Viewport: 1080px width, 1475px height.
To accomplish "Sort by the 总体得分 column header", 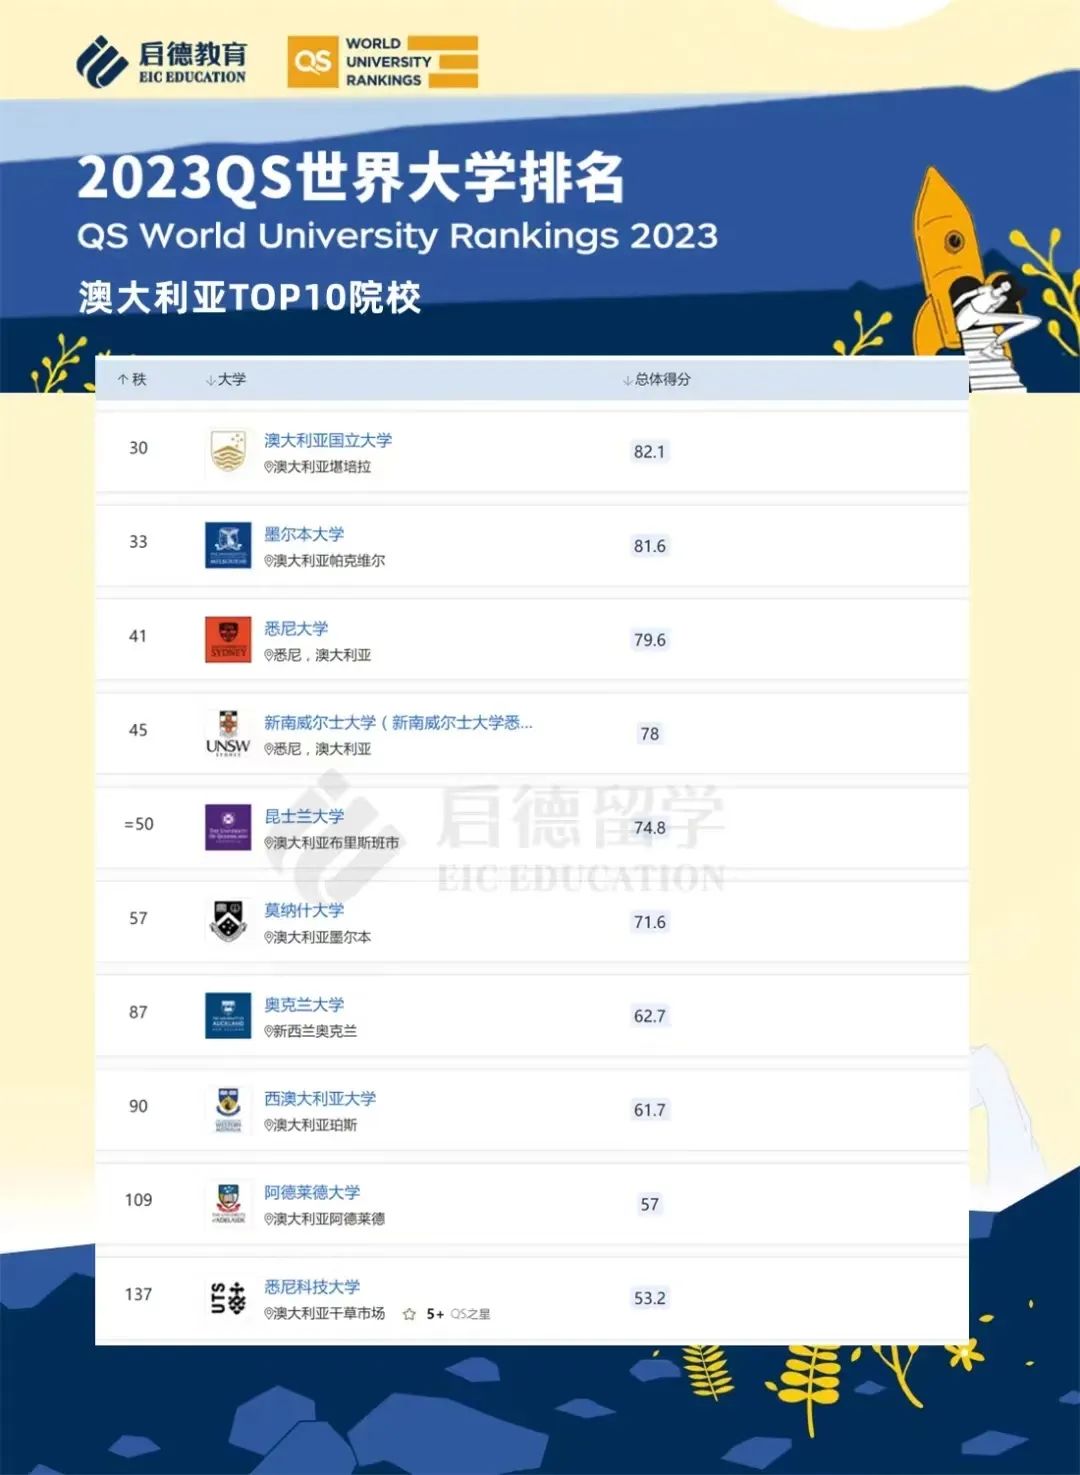I will pos(656,379).
